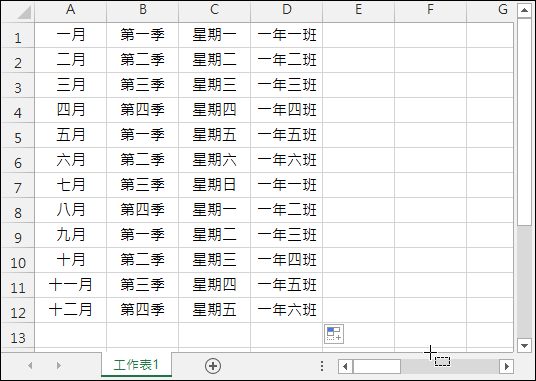Screen dimensions: 536x381
Task: Select cell containing 十二月
Action: pos(70,310)
